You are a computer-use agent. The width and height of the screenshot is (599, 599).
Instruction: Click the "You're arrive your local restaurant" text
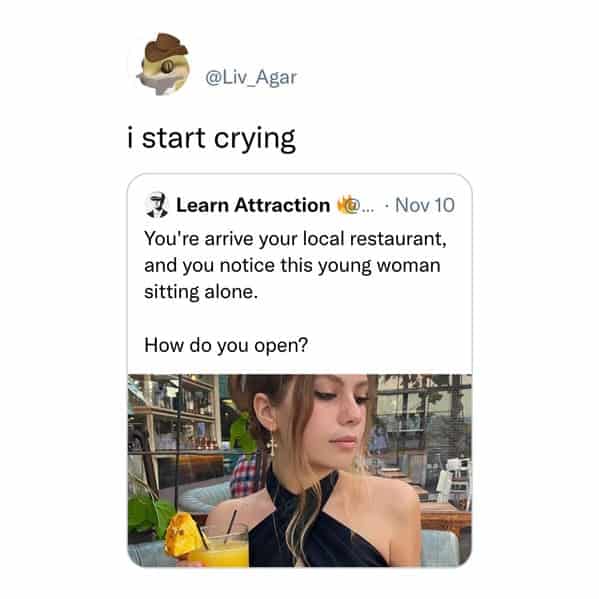[295, 239]
